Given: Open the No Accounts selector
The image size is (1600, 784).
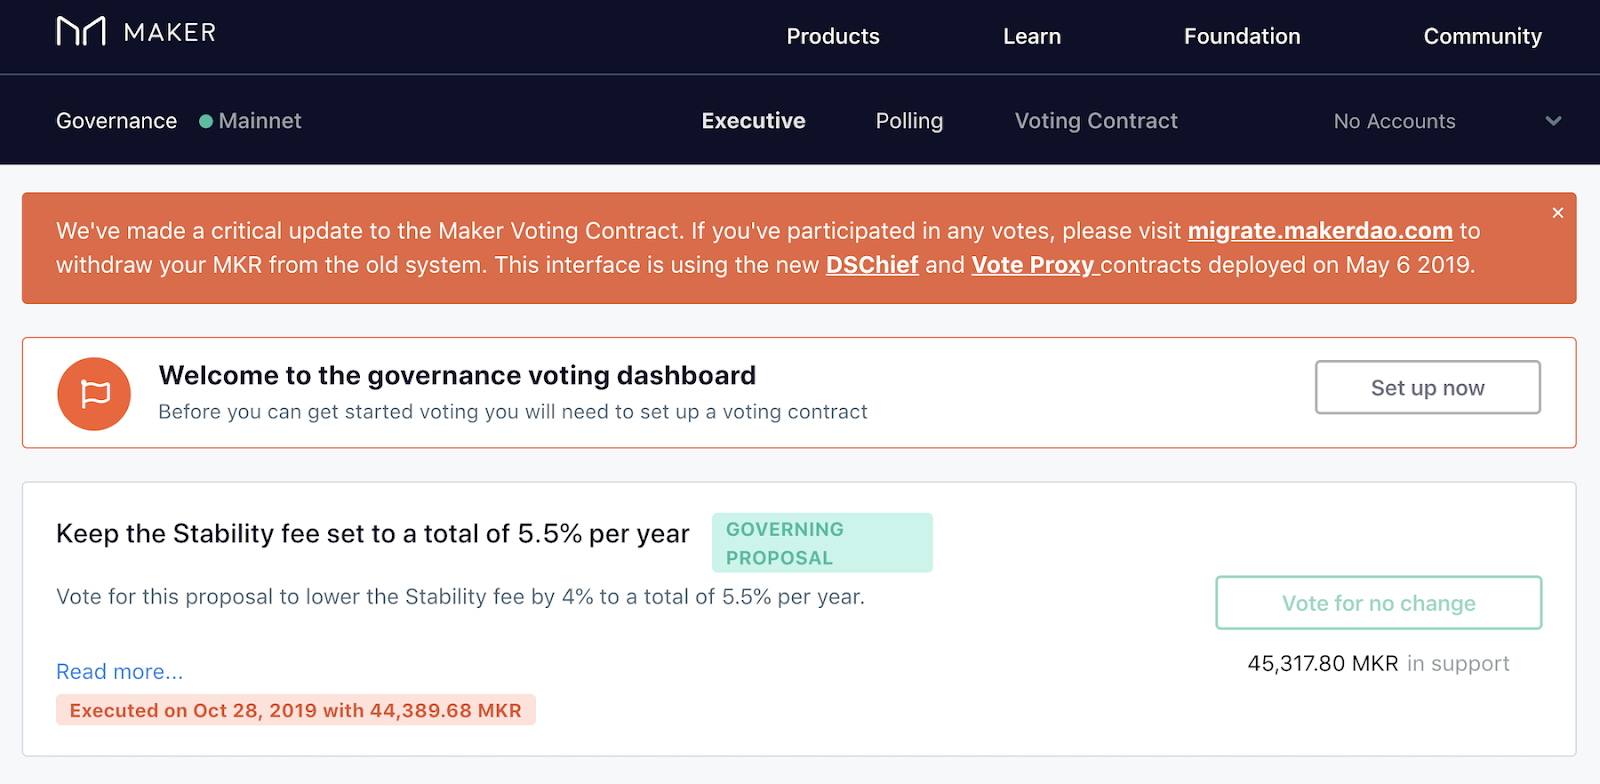Looking at the screenshot, I should pos(1394,121).
